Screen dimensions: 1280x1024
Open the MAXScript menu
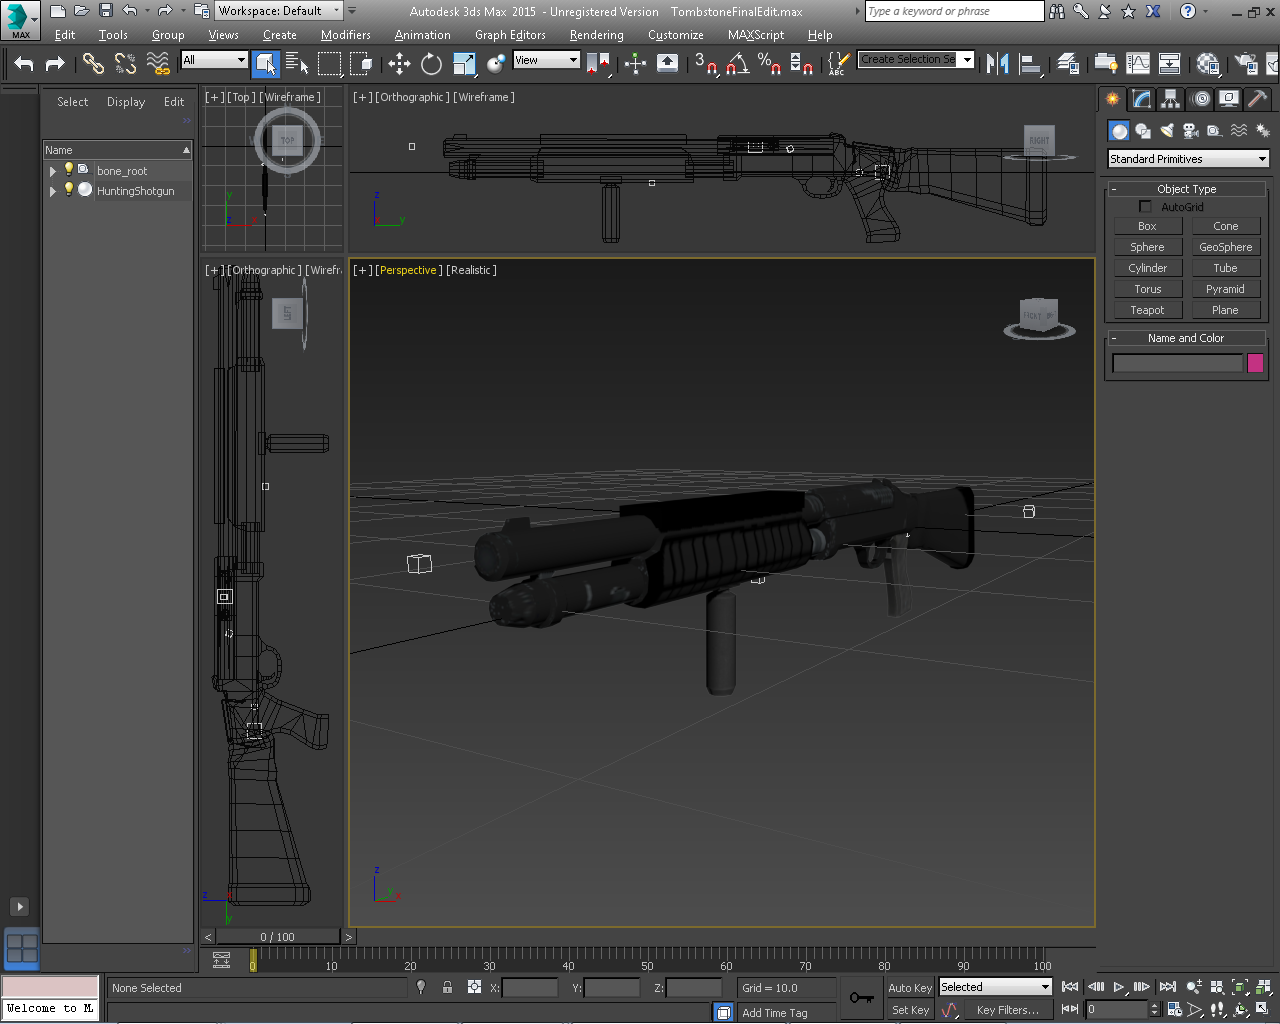755,35
